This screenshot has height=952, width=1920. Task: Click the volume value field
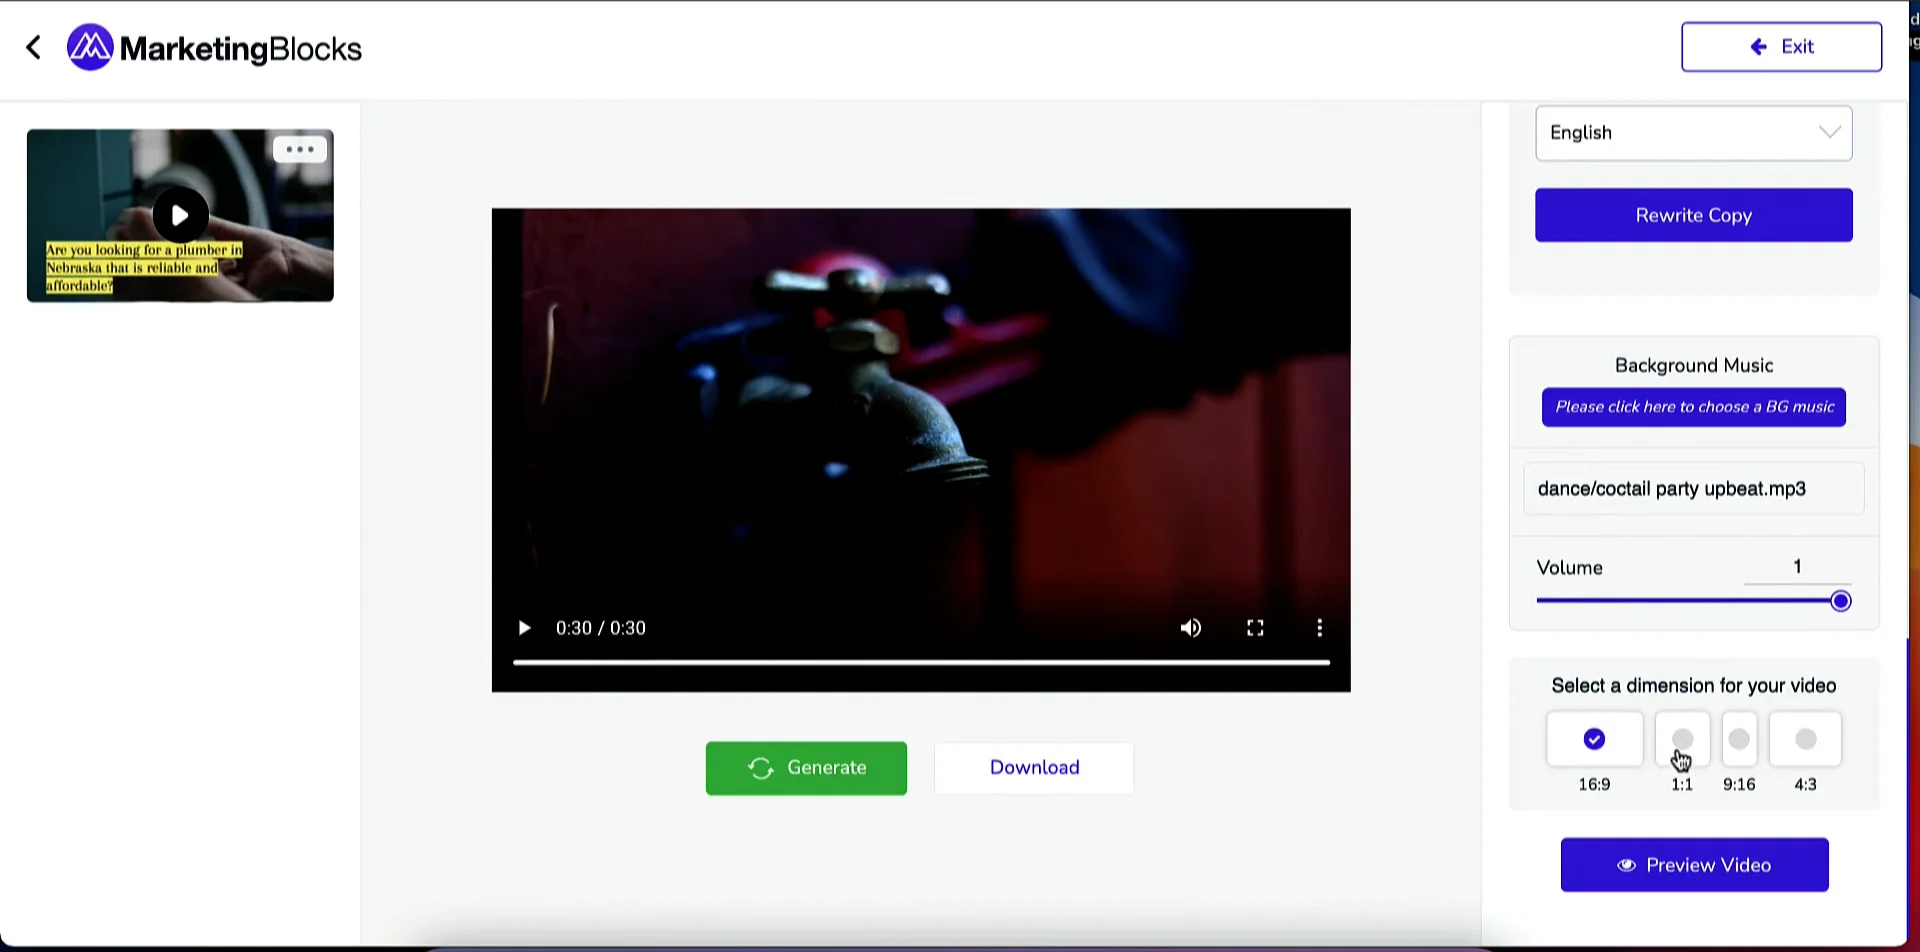click(x=1797, y=567)
